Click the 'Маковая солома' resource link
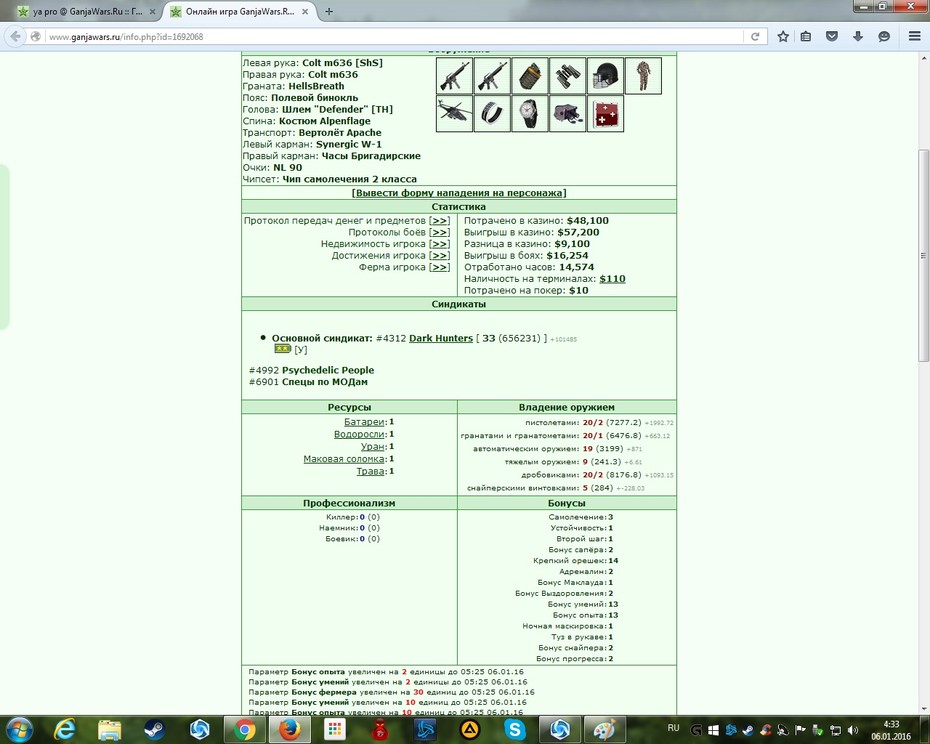Image resolution: width=930 pixels, height=744 pixels. pyautogui.click(x=344, y=459)
